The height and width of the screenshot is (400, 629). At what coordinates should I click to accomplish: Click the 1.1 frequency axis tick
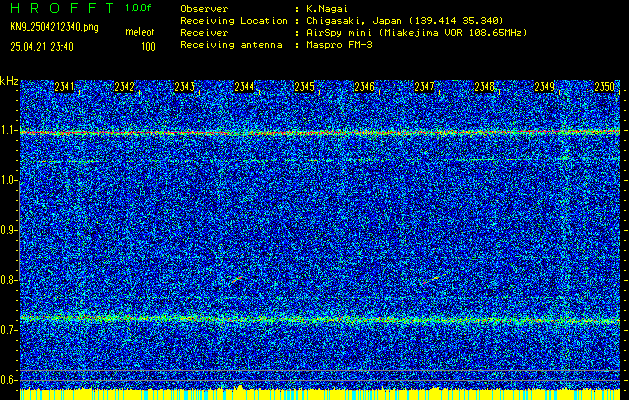(x=8, y=131)
